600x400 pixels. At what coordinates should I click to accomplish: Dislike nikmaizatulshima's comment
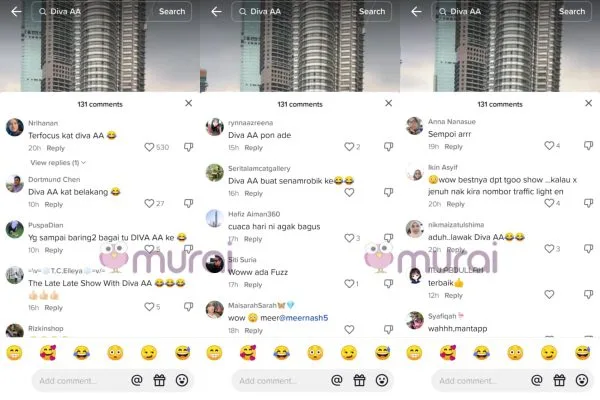(589, 249)
